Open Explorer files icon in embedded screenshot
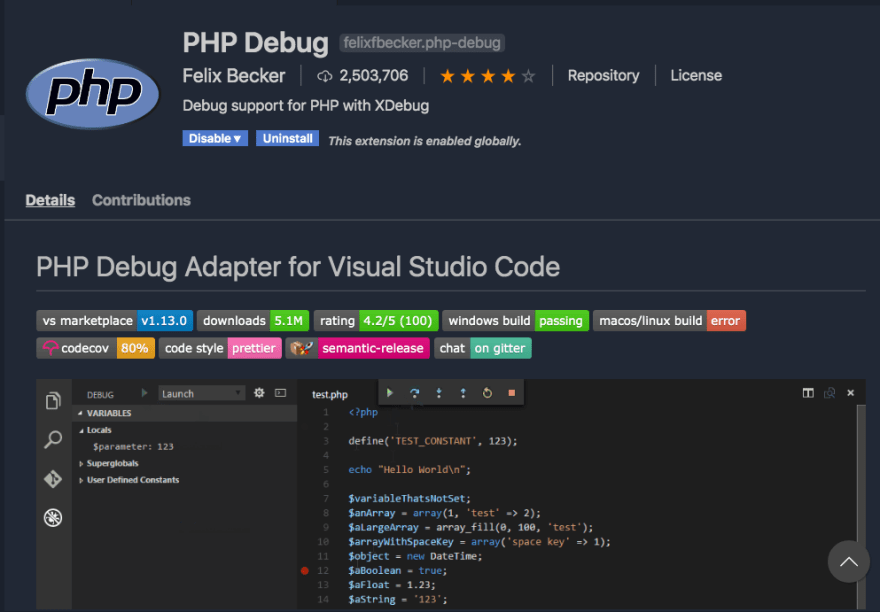This screenshot has width=880, height=612. point(53,400)
